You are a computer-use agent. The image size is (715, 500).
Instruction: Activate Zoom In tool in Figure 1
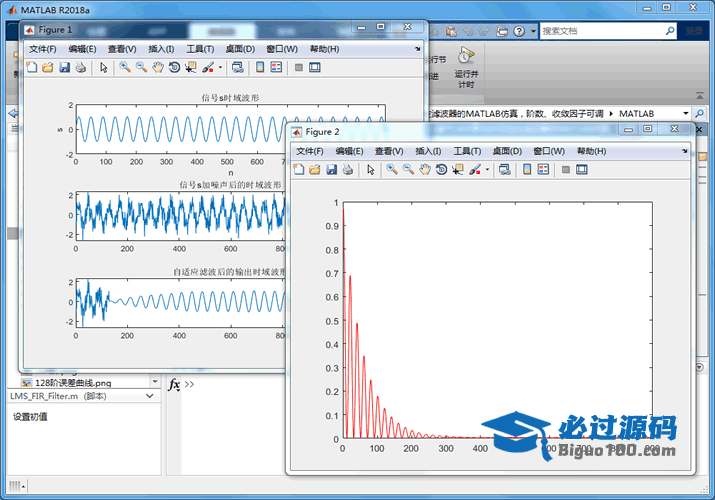pyautogui.click(x=124, y=67)
